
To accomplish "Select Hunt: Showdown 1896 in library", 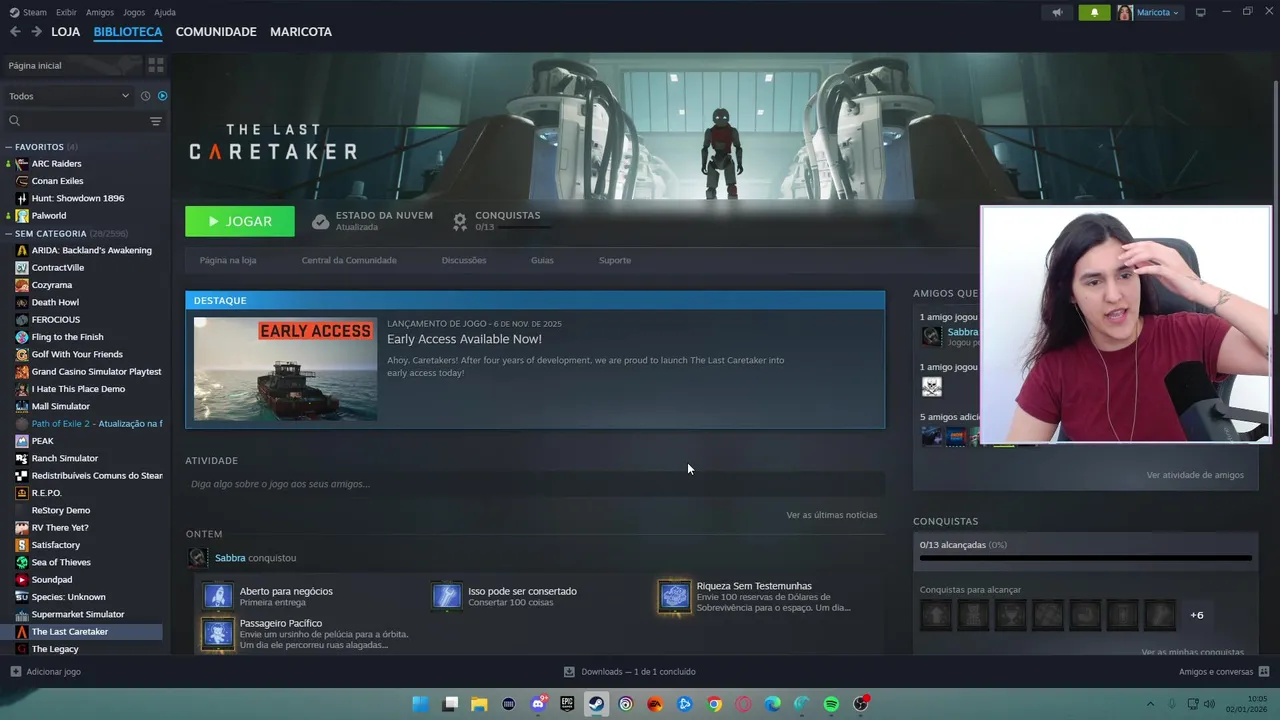I will pos(78,198).
